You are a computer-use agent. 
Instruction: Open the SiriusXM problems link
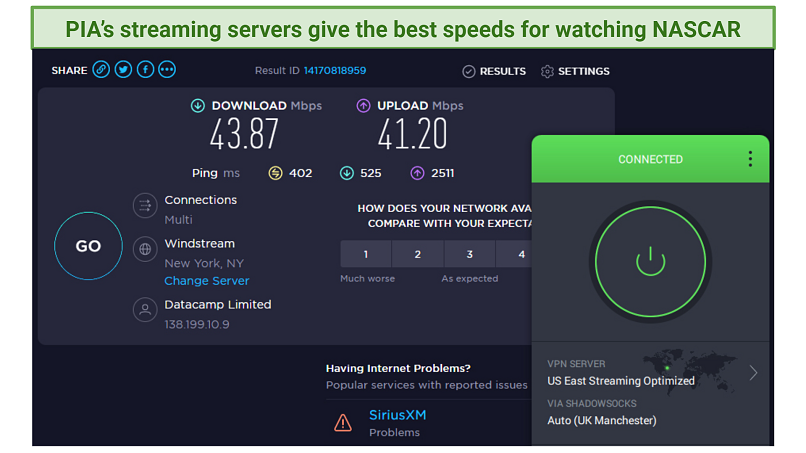(x=397, y=415)
